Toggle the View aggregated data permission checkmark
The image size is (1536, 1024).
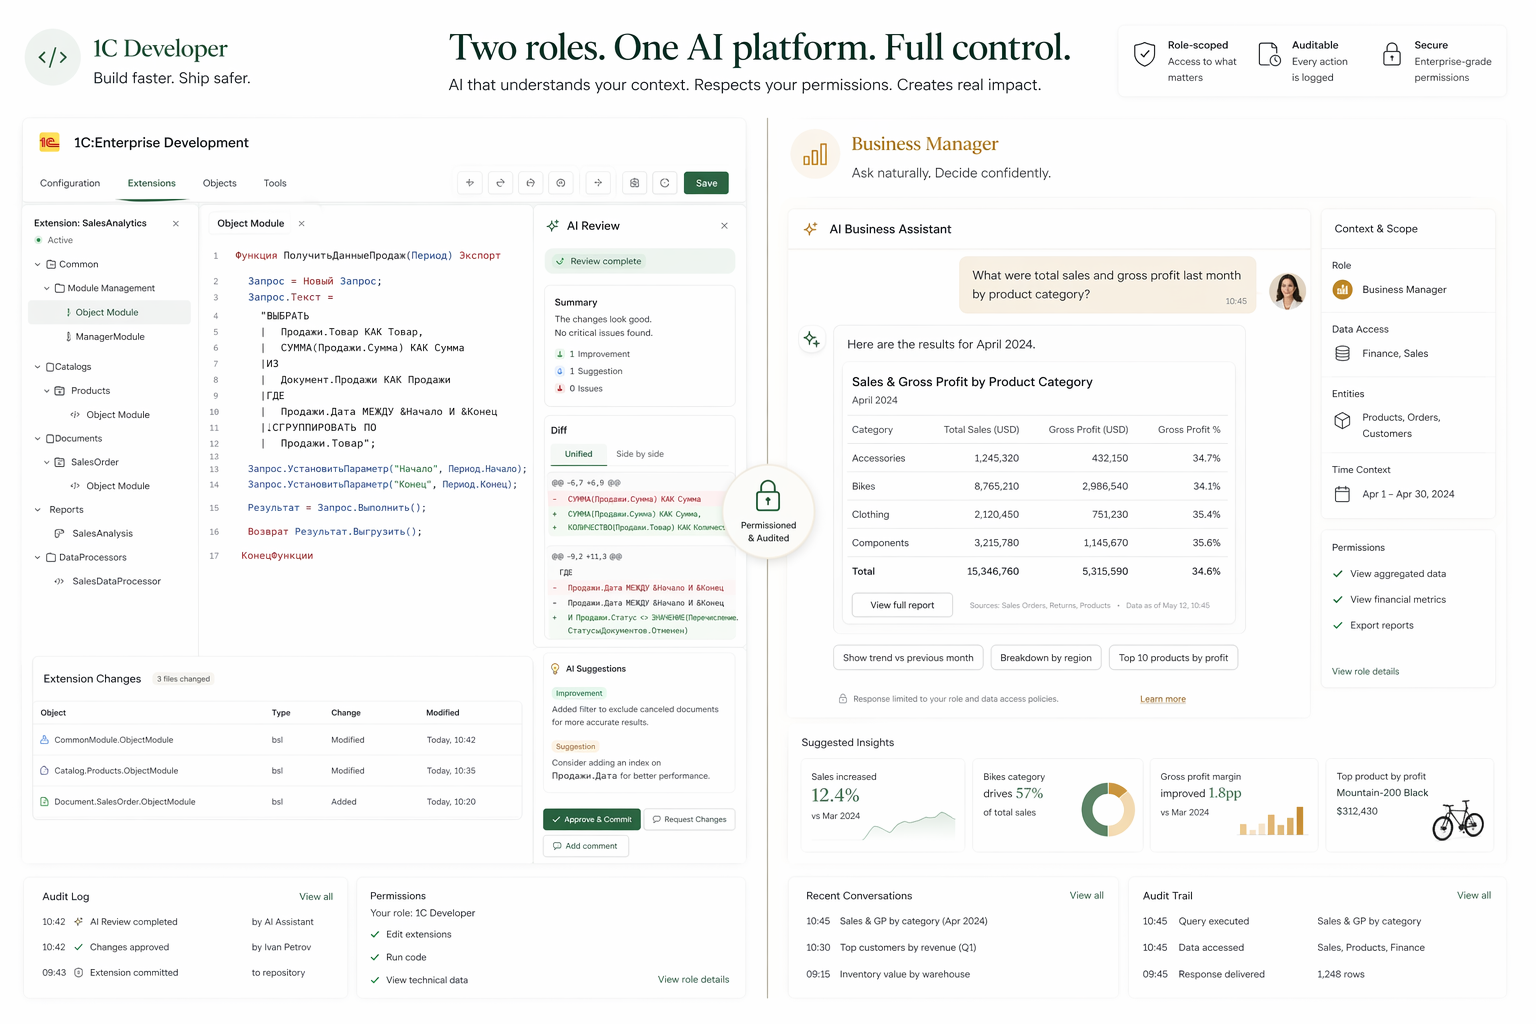click(x=1338, y=574)
